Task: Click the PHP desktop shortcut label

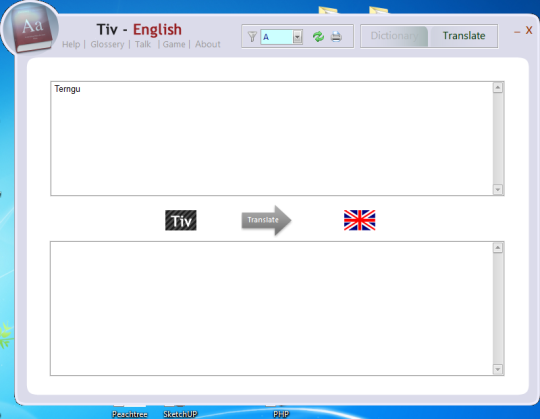Action: pos(281,414)
